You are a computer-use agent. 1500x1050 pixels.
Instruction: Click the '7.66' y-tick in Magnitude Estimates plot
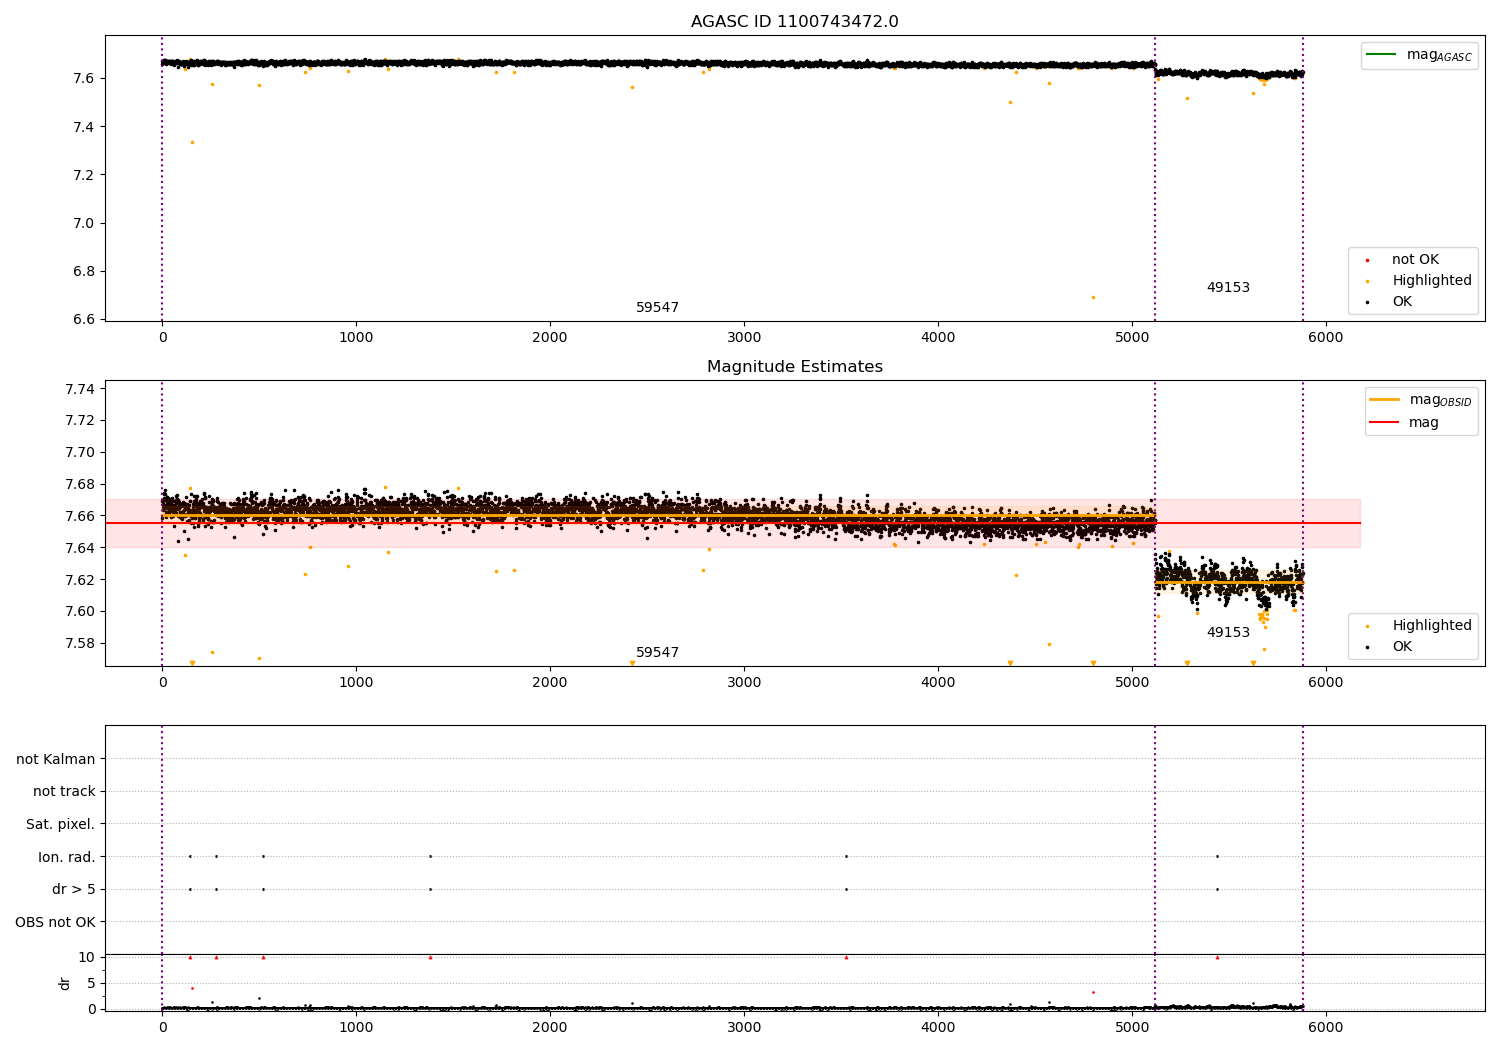point(80,516)
